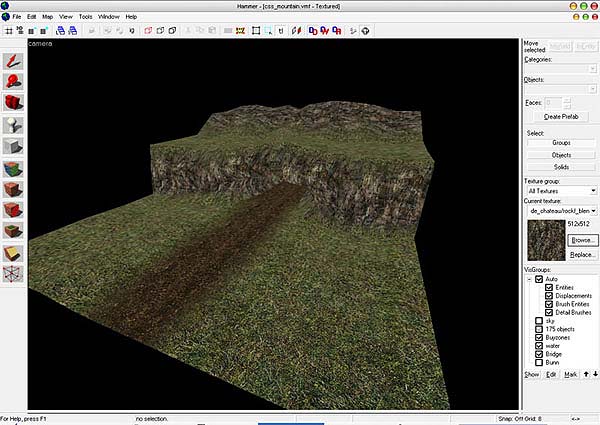Click the Faces number field
The height and width of the screenshot is (425, 600).
pos(553,101)
